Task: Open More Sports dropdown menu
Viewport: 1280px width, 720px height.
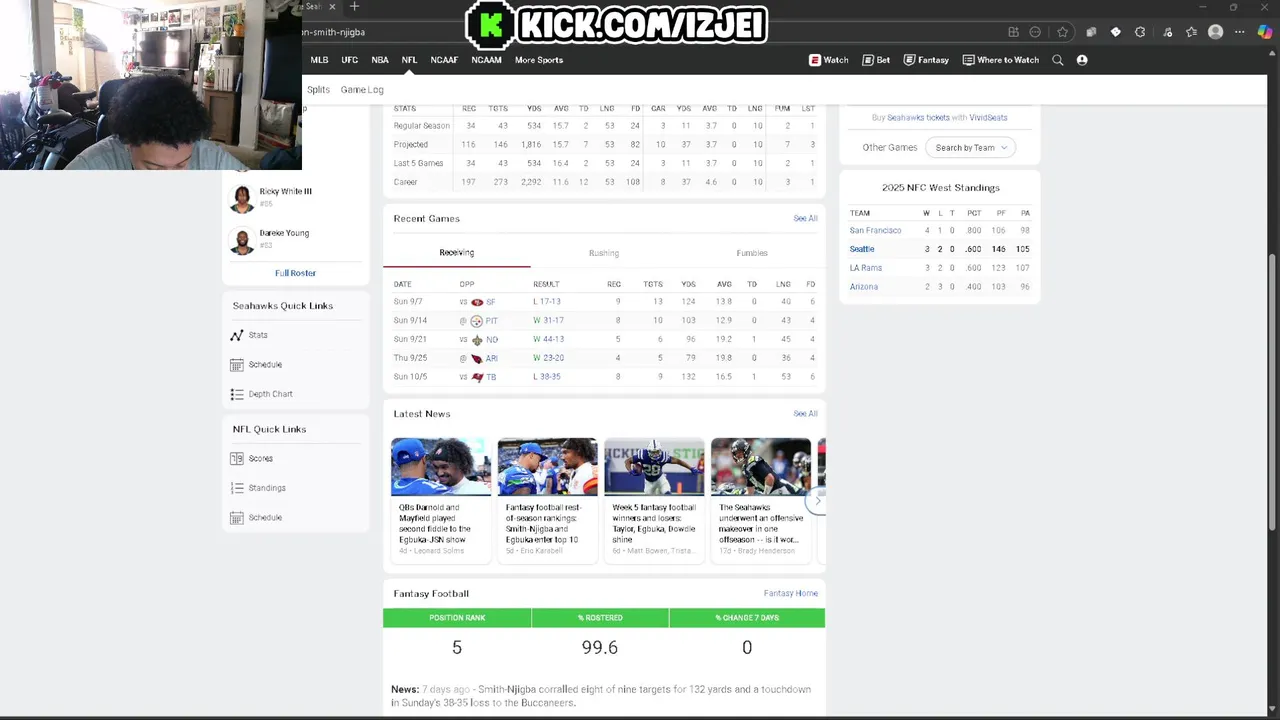Action: (539, 60)
